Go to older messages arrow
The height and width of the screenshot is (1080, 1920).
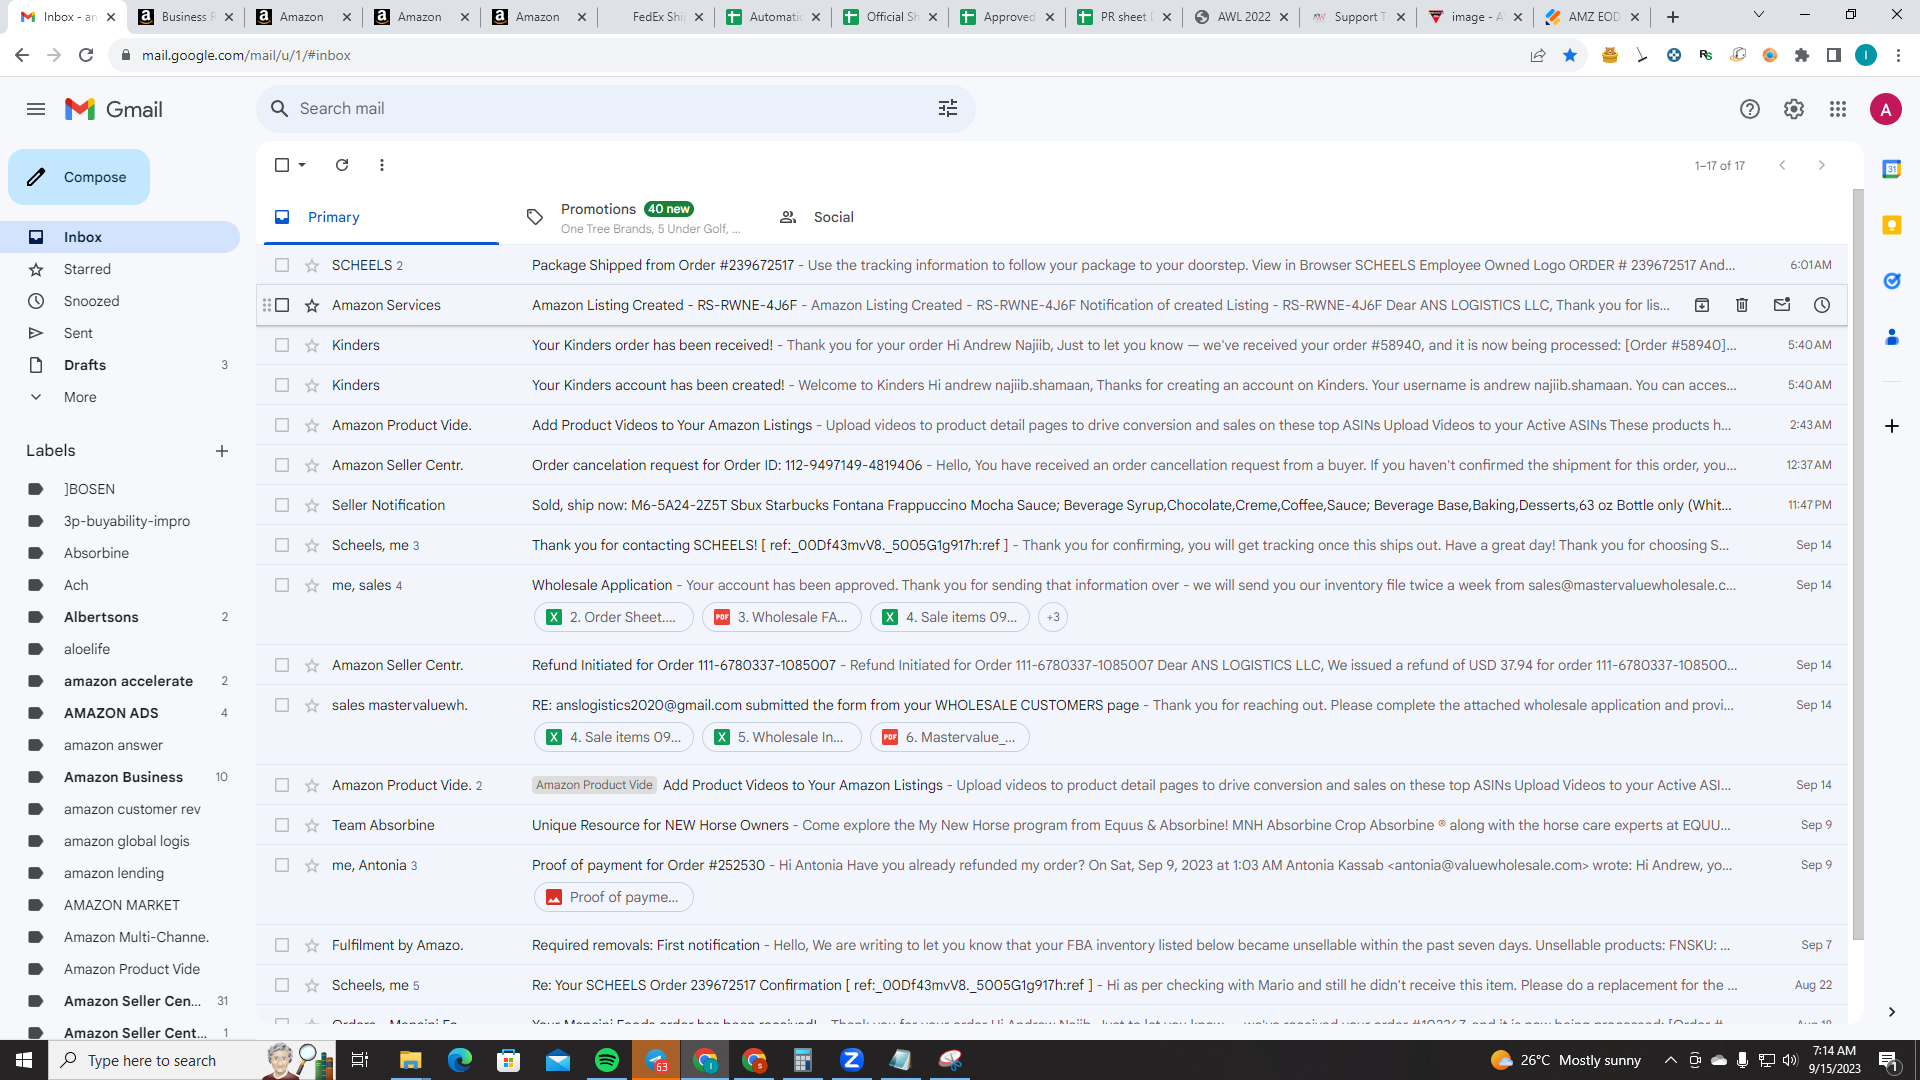point(1822,165)
